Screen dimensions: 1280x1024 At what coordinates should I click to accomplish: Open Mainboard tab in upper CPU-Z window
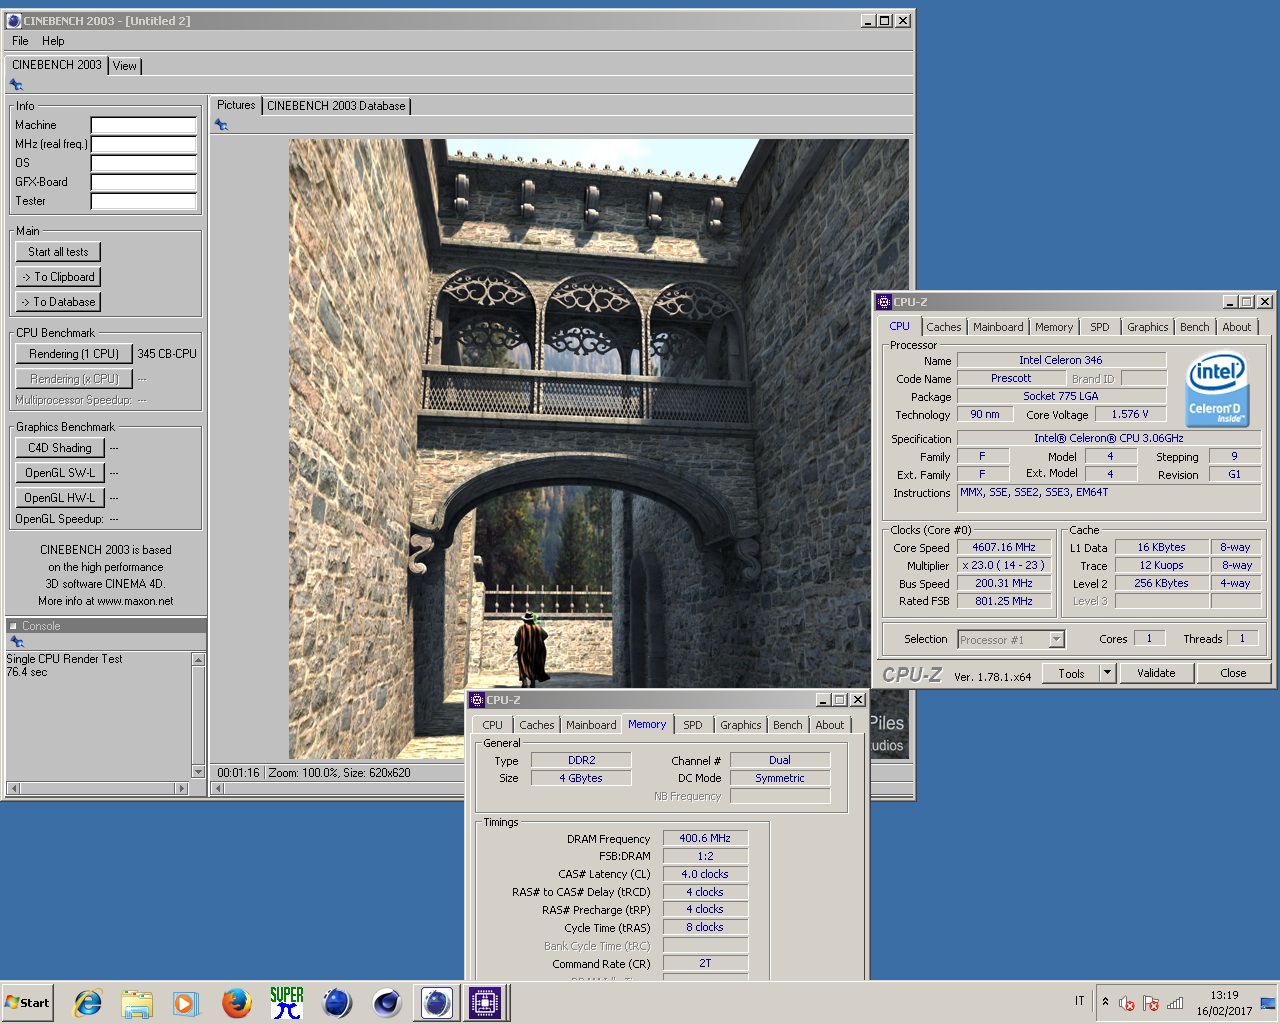[998, 327]
